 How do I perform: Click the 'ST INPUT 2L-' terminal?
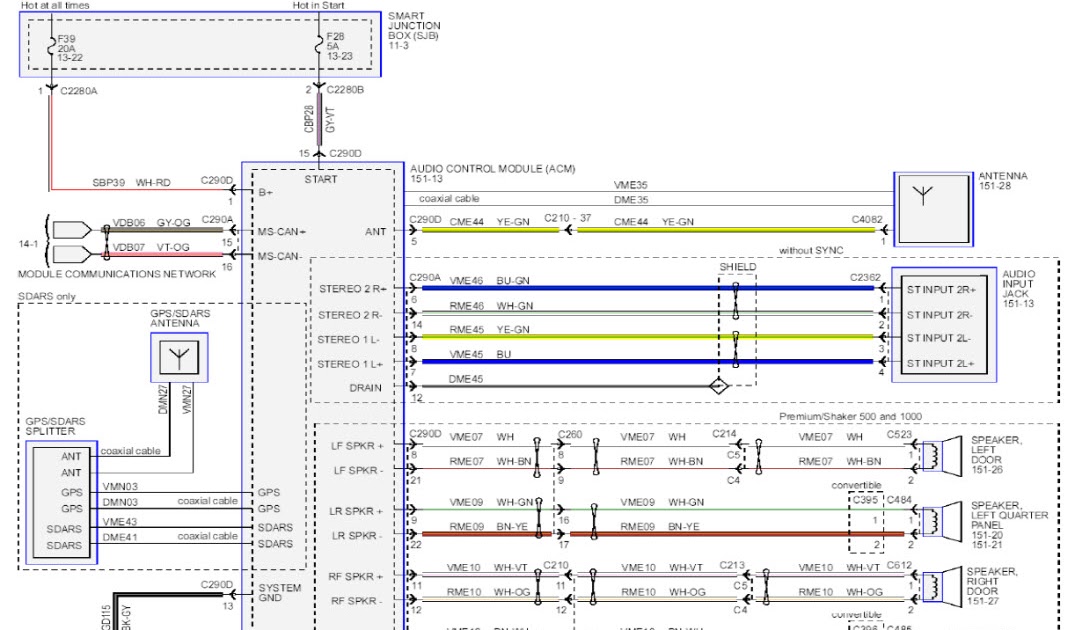(x=939, y=338)
